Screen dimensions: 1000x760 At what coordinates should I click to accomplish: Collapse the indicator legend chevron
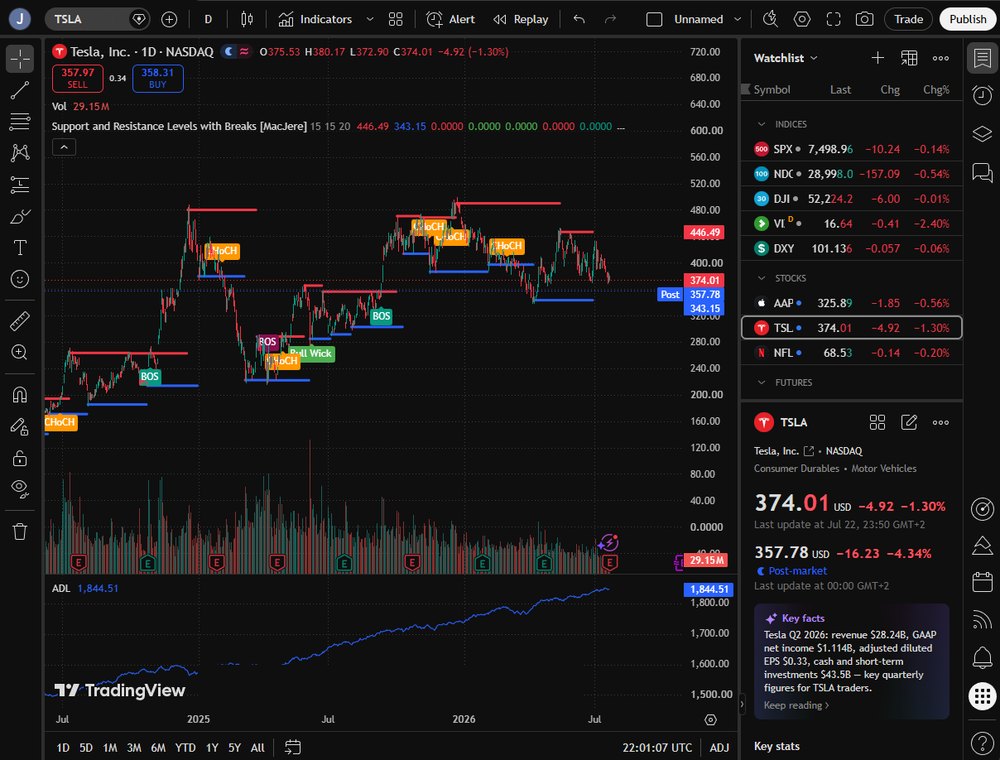pyautogui.click(x=64, y=147)
